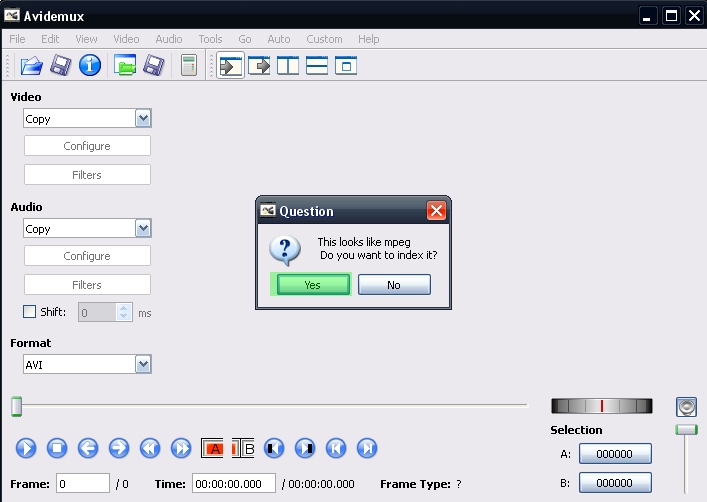Image resolution: width=707 pixels, height=502 pixels.
Task: Select the side-by-side preview icon
Action: pyautogui.click(x=288, y=66)
